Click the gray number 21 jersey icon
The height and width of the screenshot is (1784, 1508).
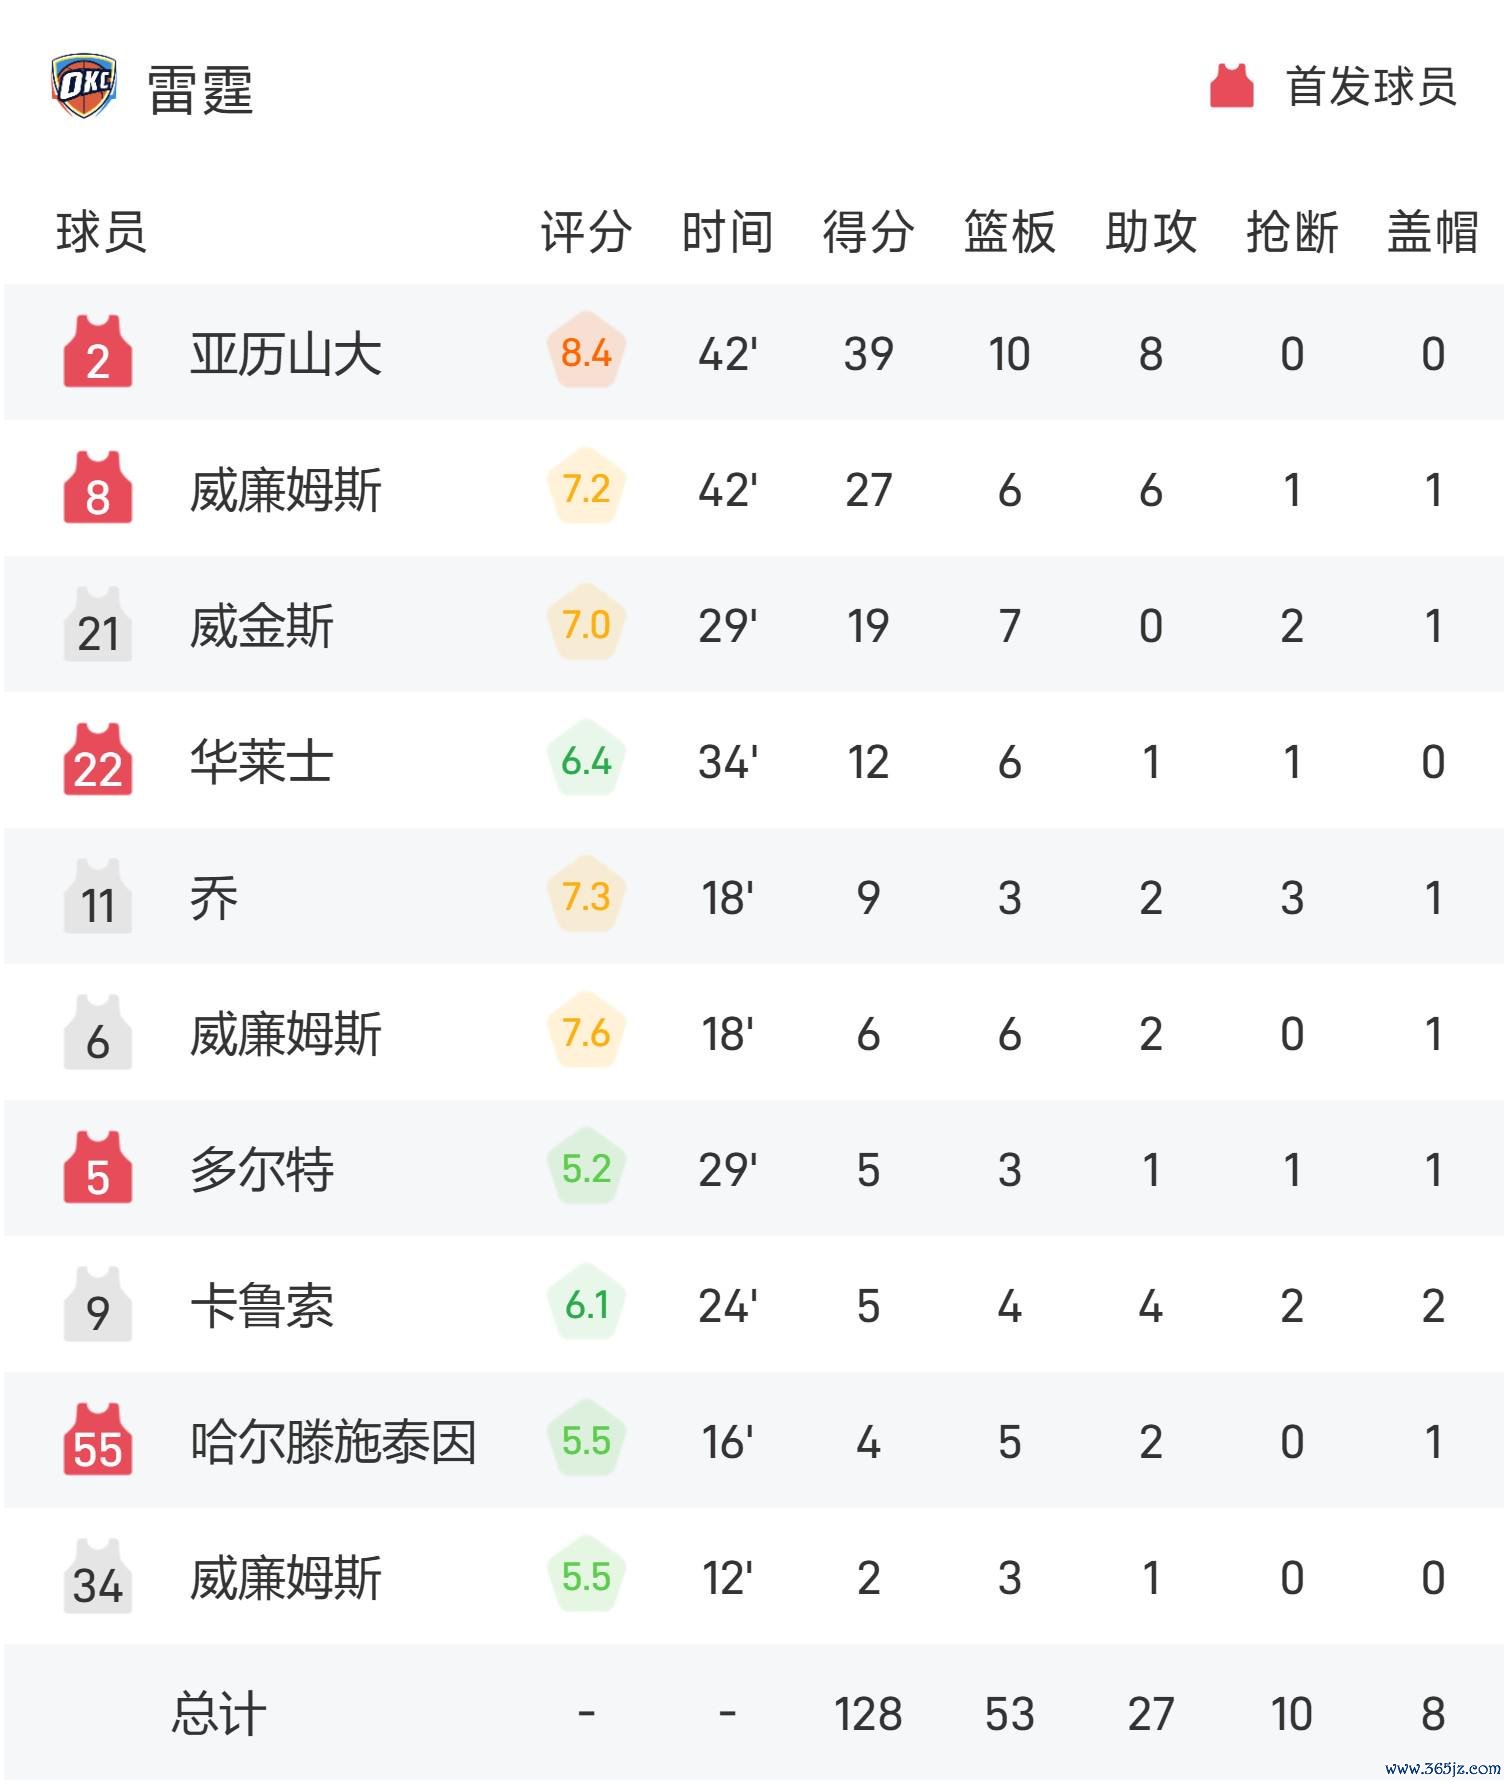(98, 623)
